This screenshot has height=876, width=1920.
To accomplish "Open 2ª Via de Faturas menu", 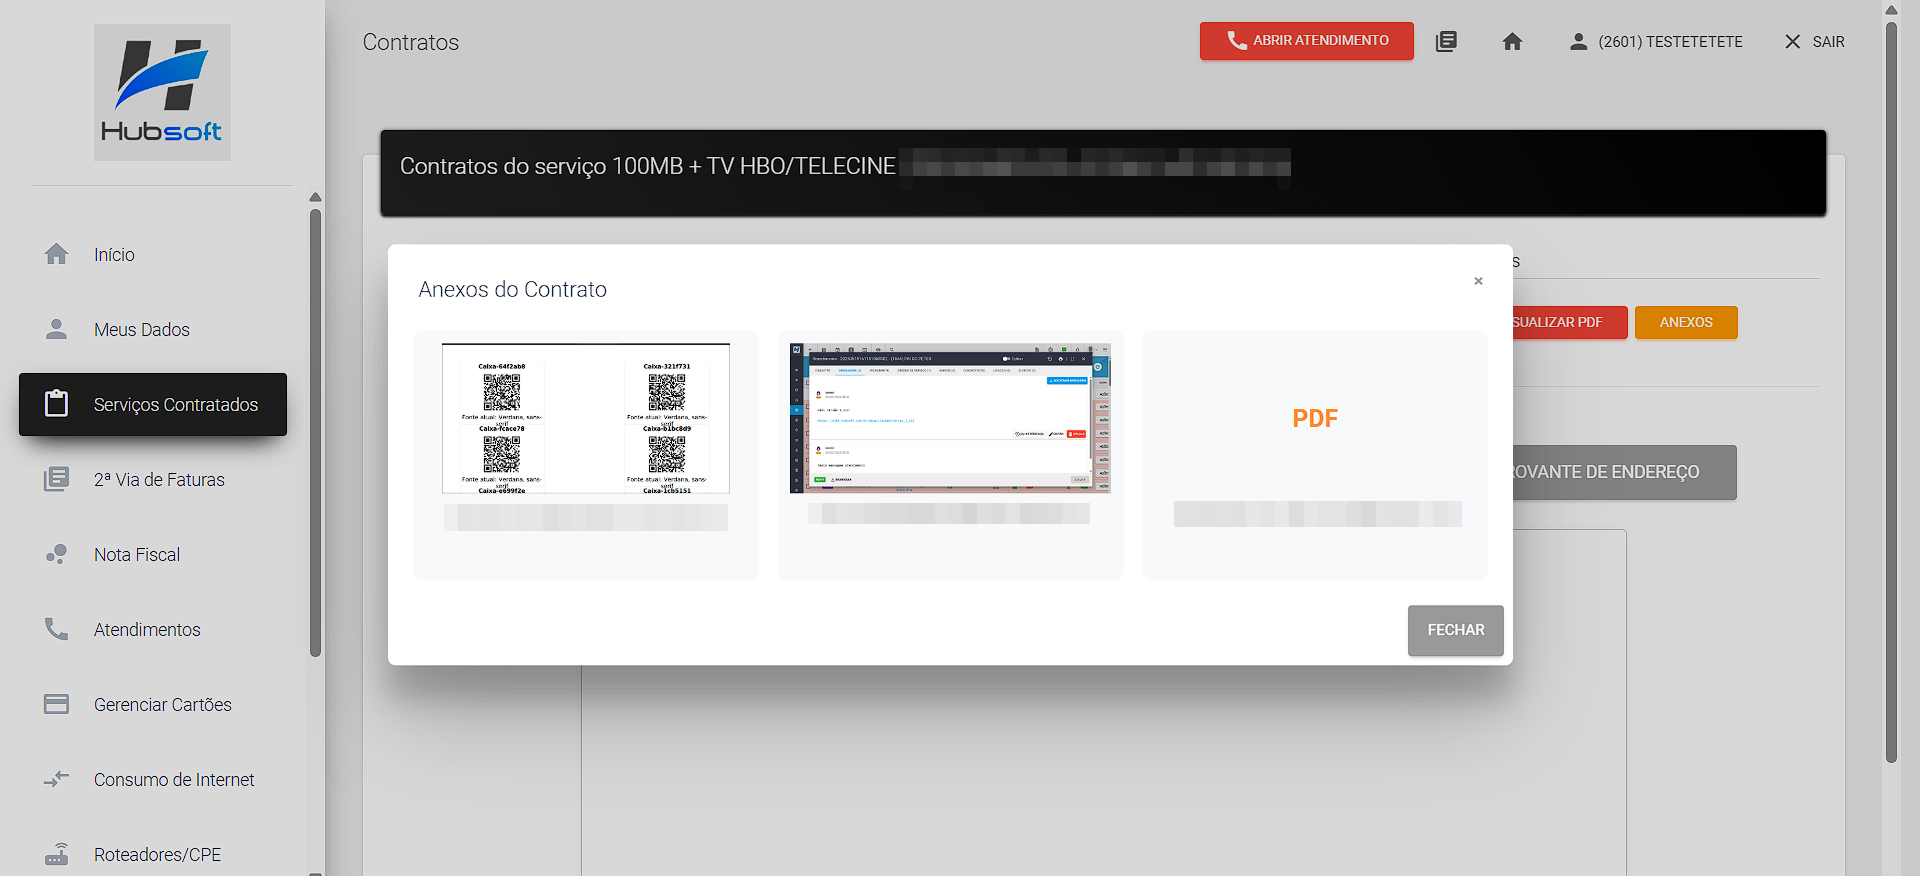I will pyautogui.click(x=153, y=479).
